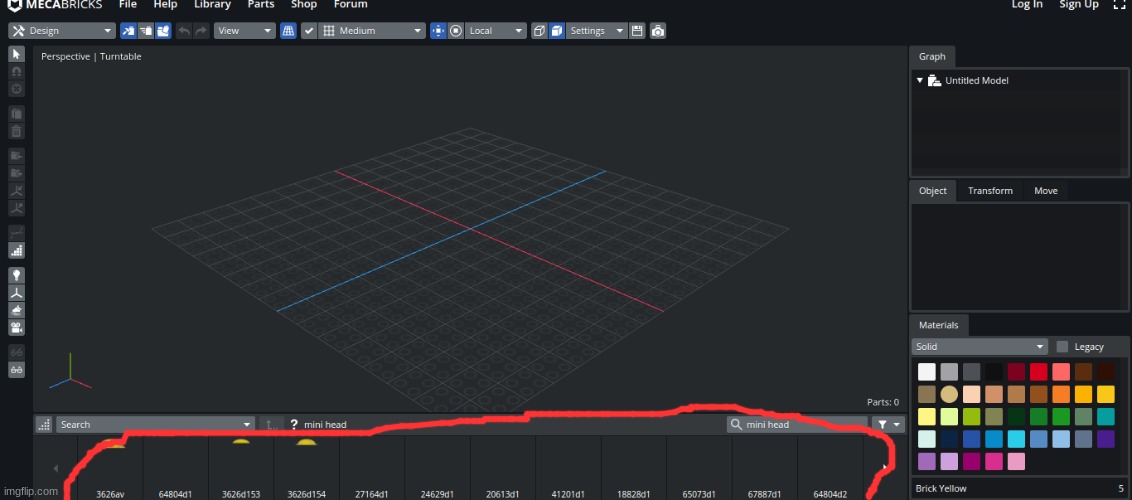Select part 3626d153 in parts list
The height and width of the screenshot is (500, 1132).
coord(240,468)
